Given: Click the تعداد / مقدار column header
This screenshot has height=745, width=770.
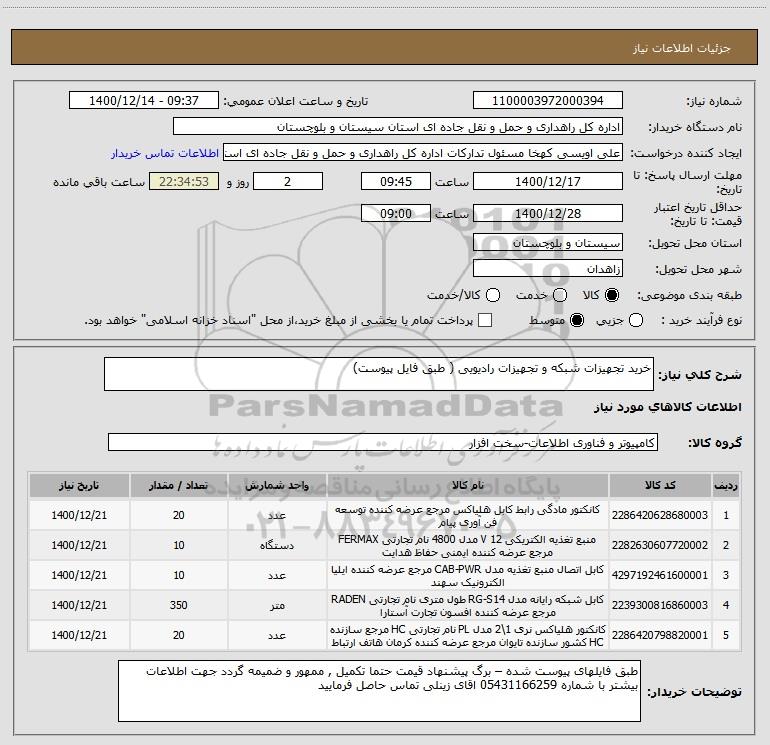Looking at the screenshot, I should pos(179,485).
